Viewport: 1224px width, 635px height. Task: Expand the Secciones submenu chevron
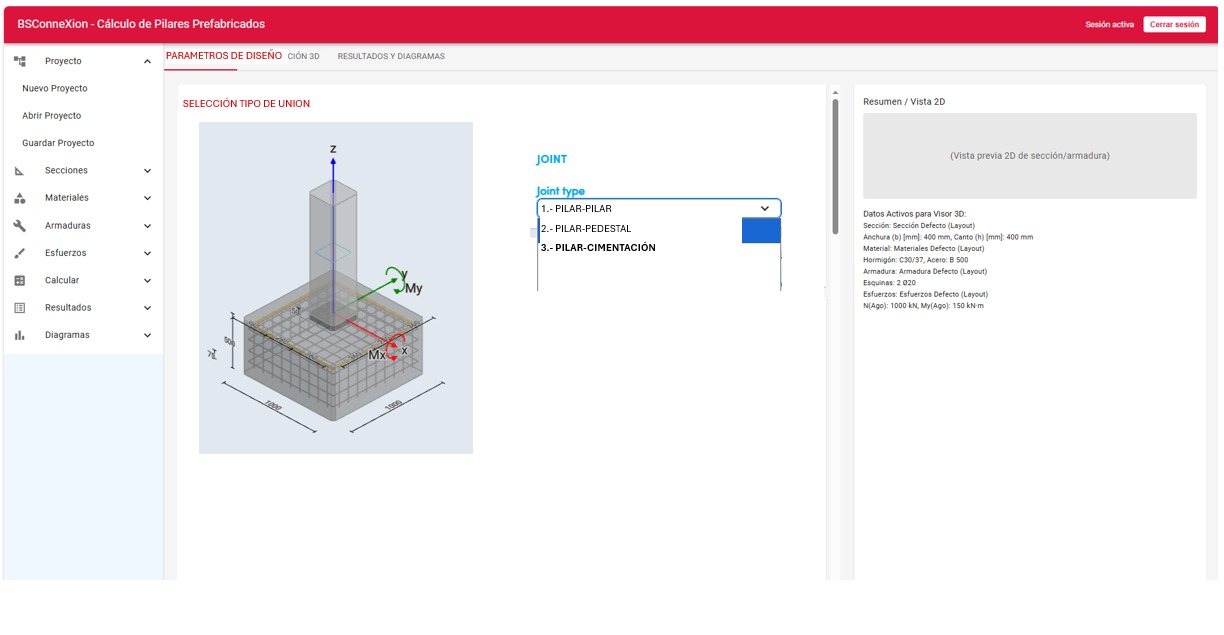[x=147, y=171]
